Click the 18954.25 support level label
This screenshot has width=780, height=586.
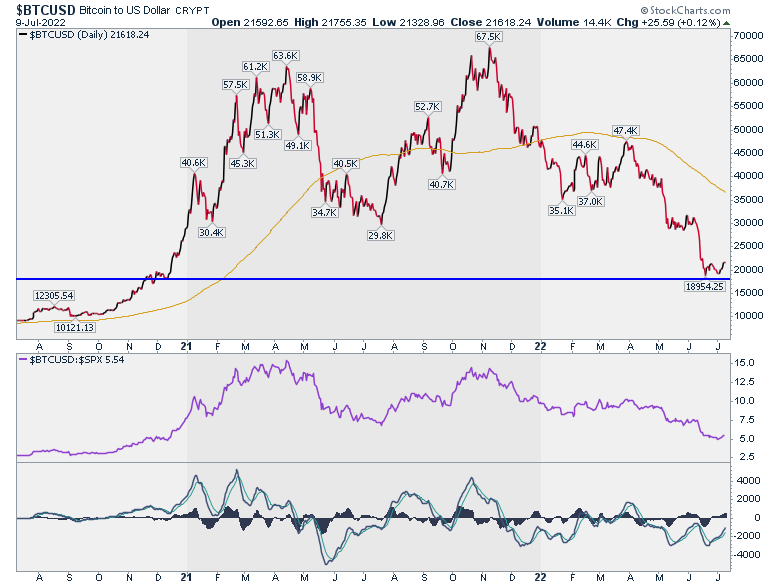[x=704, y=286]
